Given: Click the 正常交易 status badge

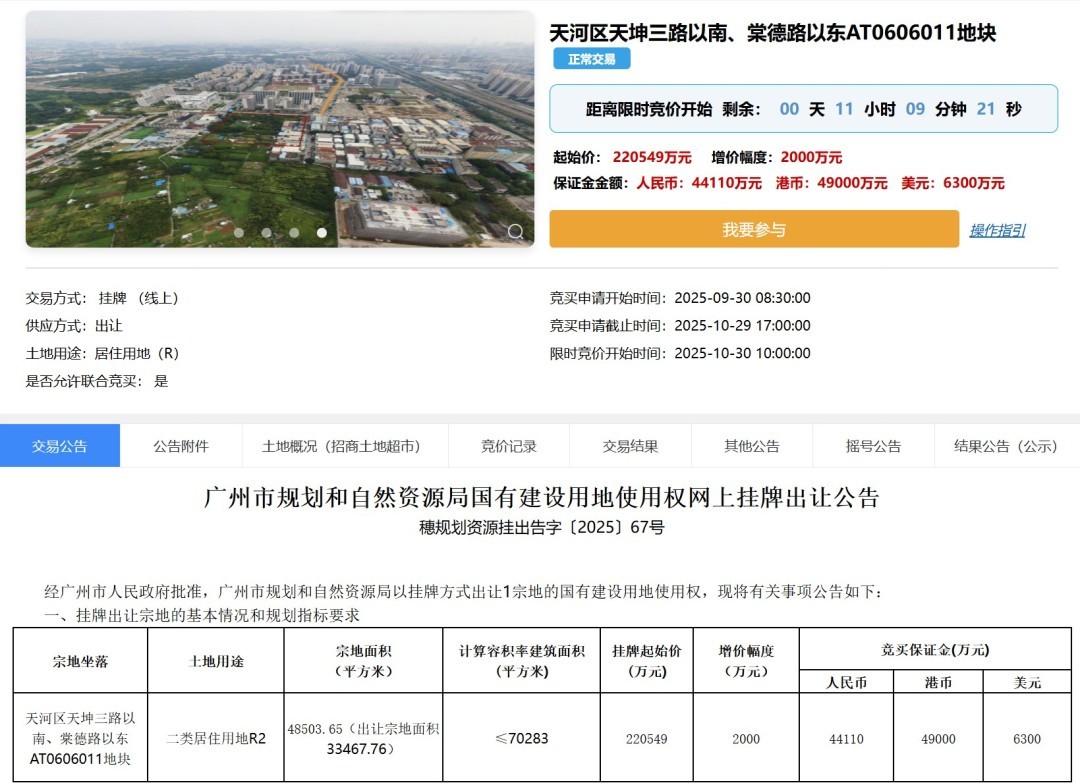Looking at the screenshot, I should coord(592,59).
